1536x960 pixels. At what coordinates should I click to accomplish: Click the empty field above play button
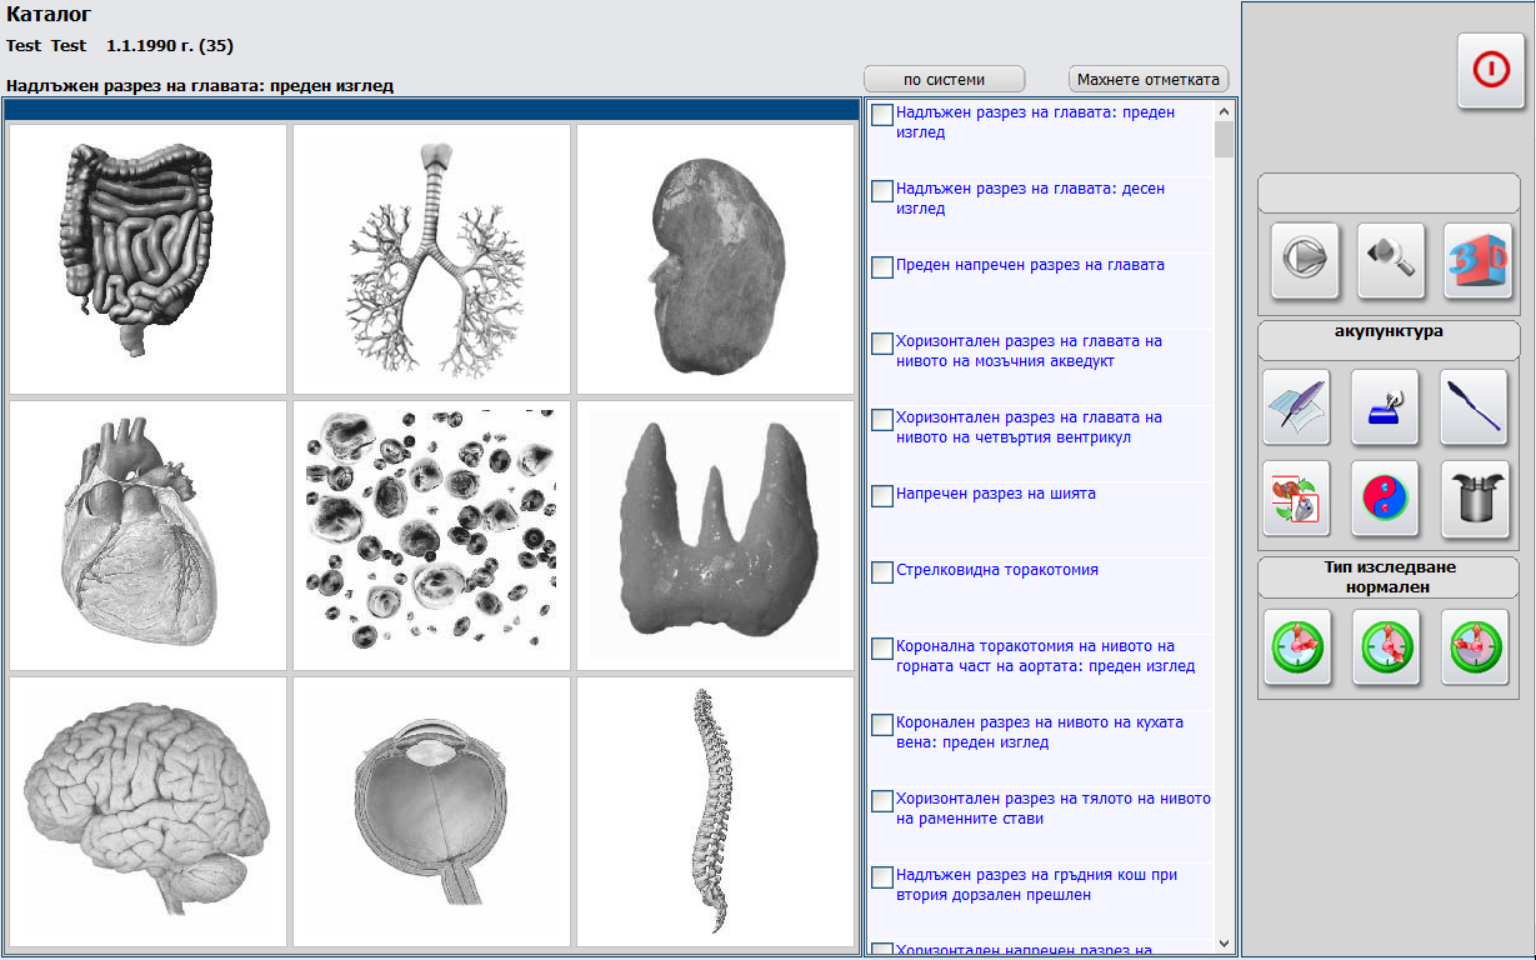(1389, 193)
